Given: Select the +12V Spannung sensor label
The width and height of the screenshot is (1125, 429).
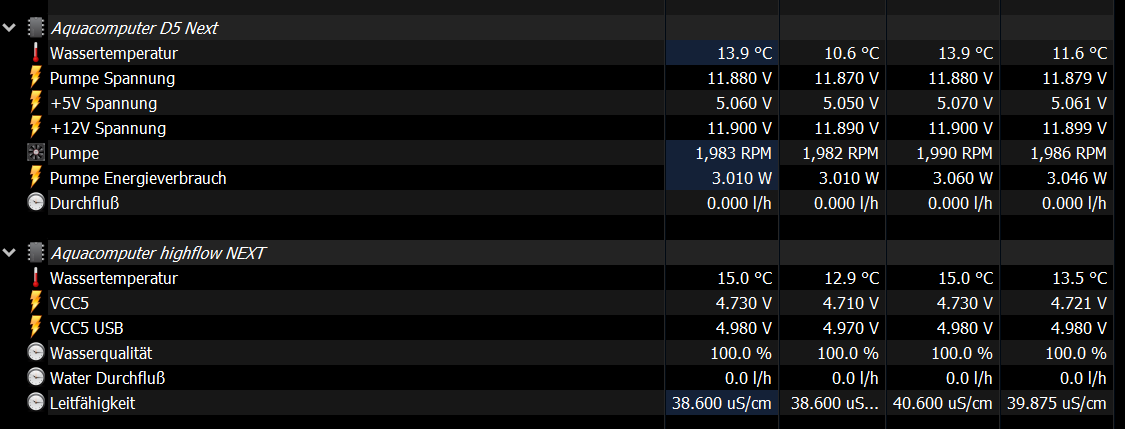Looking at the screenshot, I should (108, 129).
